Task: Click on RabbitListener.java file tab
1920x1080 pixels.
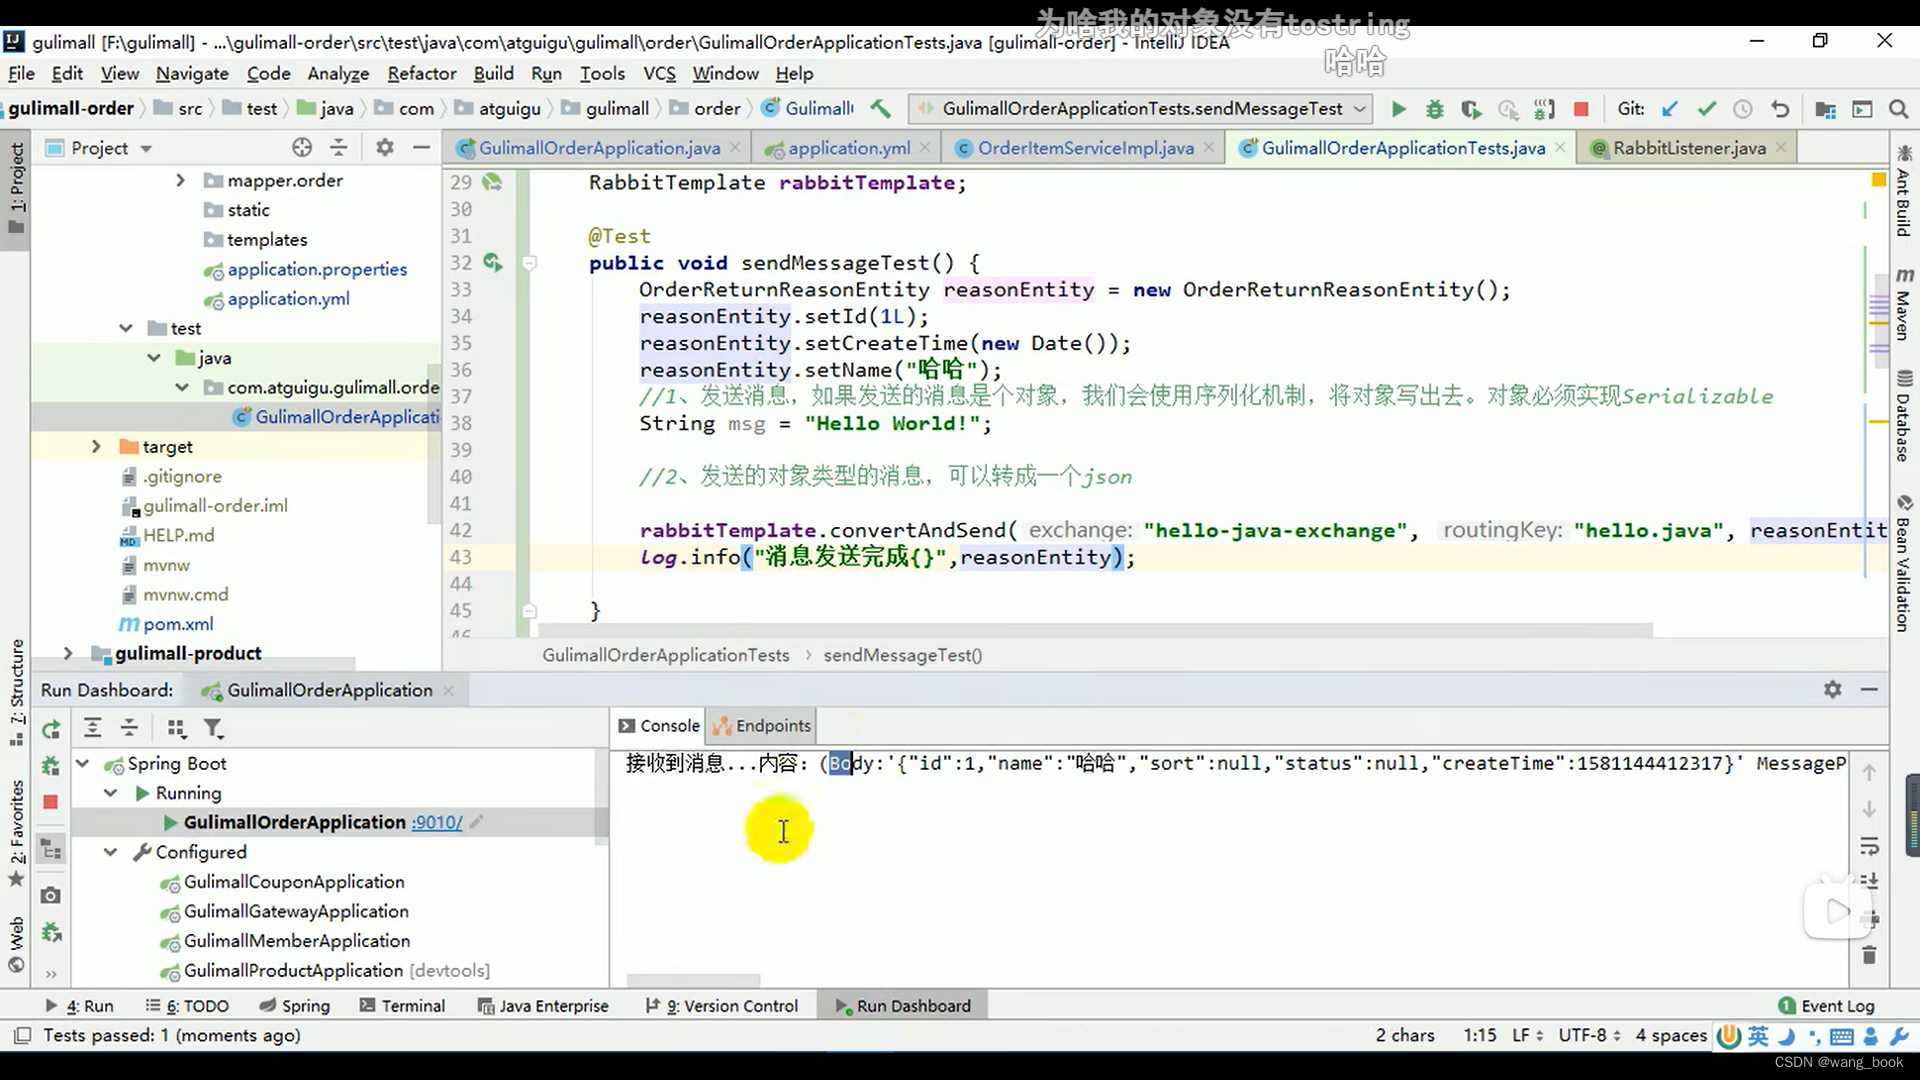Action: point(1689,148)
